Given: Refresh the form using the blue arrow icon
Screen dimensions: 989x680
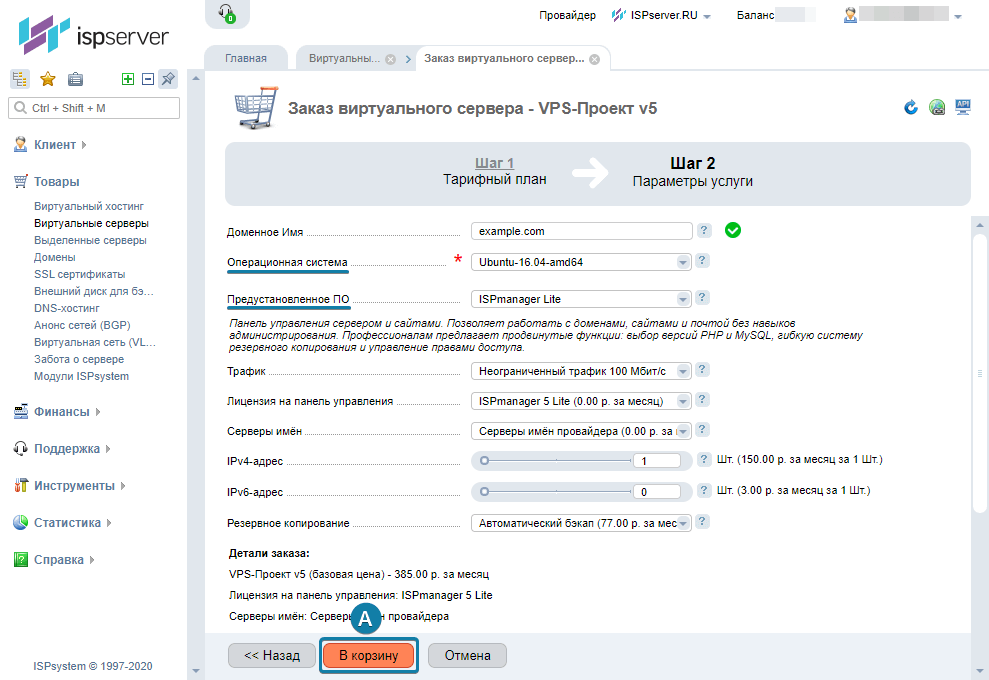Looking at the screenshot, I should click(911, 107).
